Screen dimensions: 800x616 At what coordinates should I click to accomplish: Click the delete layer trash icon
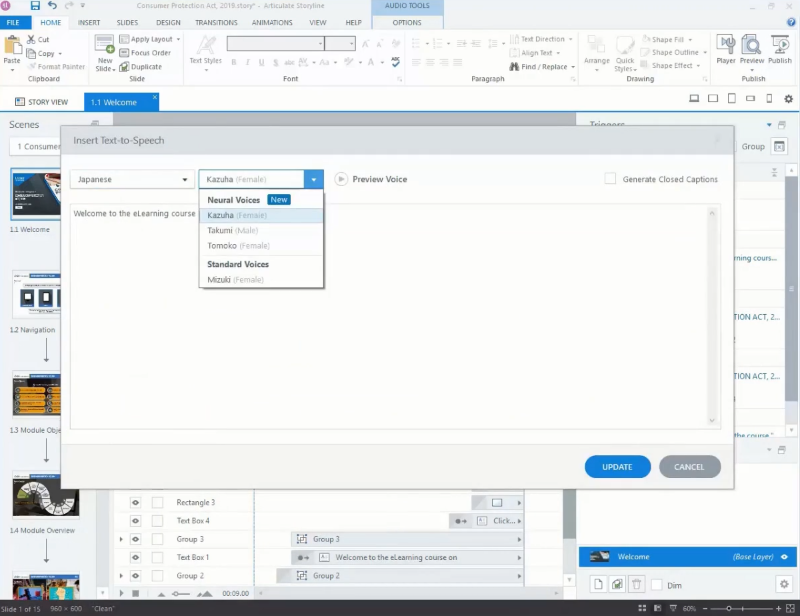coord(636,584)
